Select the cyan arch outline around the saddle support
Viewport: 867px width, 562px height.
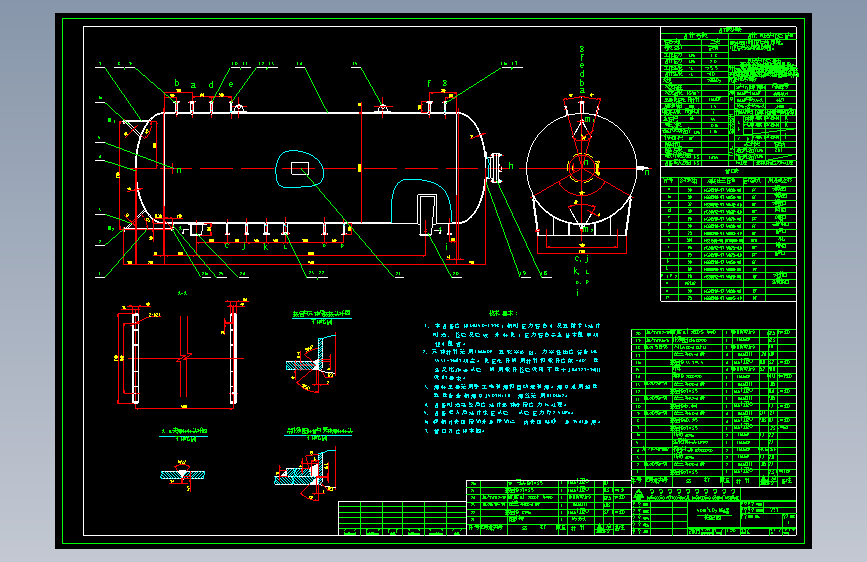pos(421,201)
